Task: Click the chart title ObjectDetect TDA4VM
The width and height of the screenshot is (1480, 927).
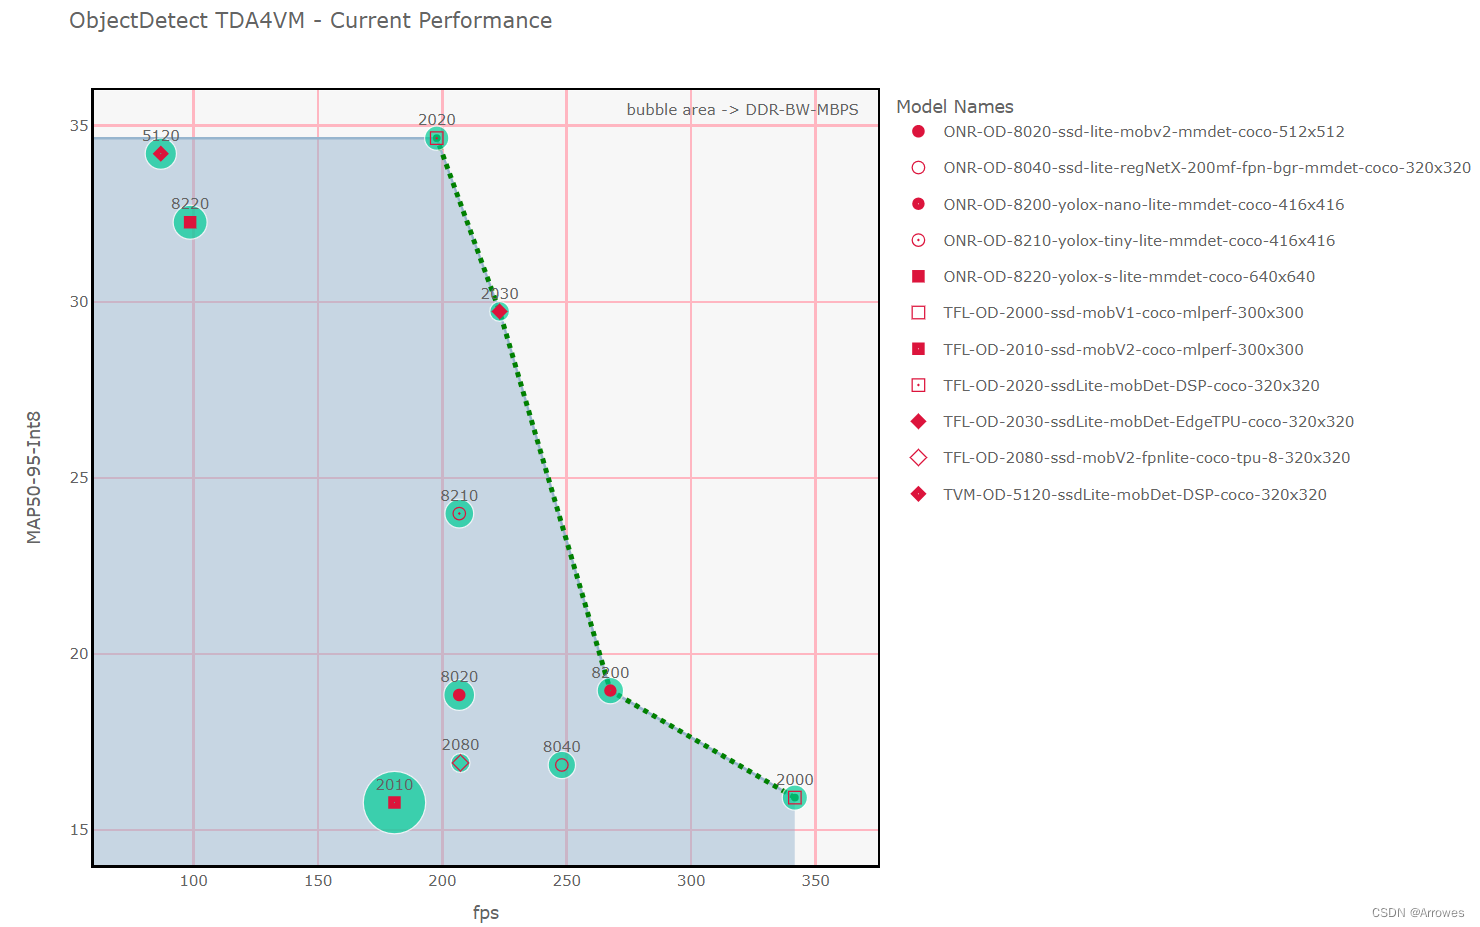Action: point(310,20)
